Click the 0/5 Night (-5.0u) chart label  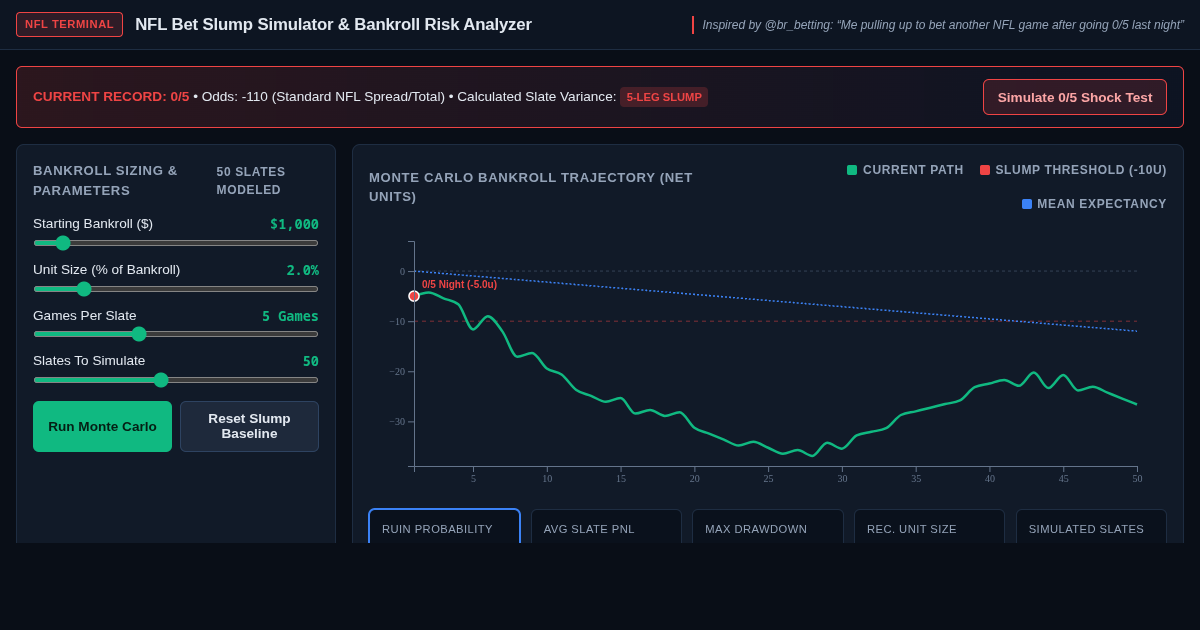pyautogui.click(x=459, y=285)
